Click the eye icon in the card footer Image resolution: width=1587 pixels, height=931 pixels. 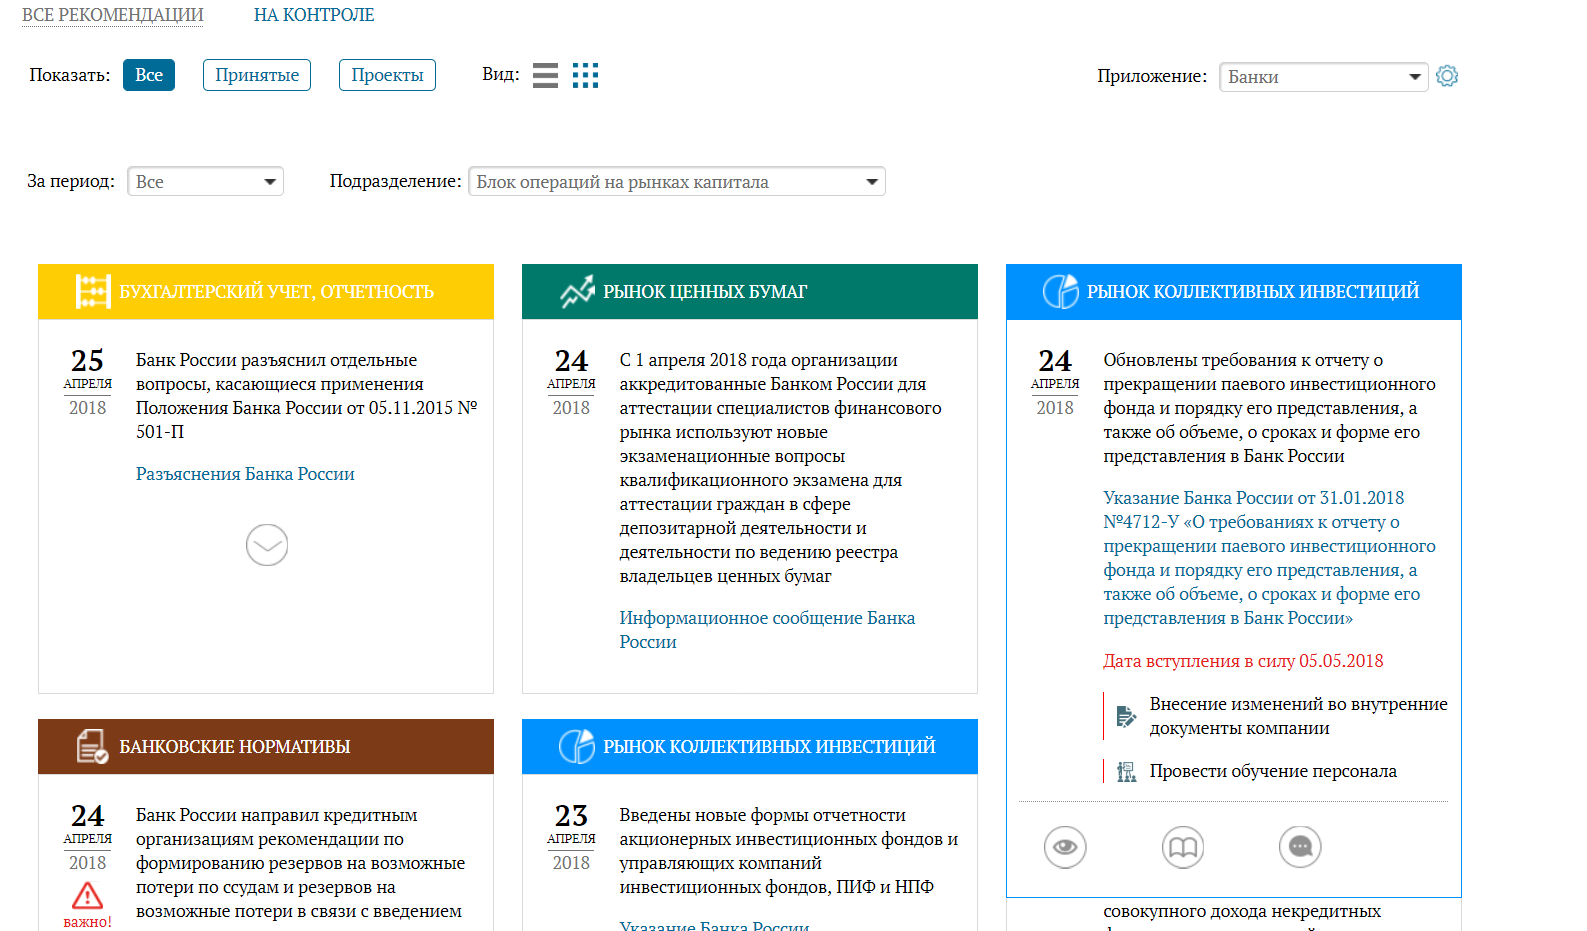1065,847
